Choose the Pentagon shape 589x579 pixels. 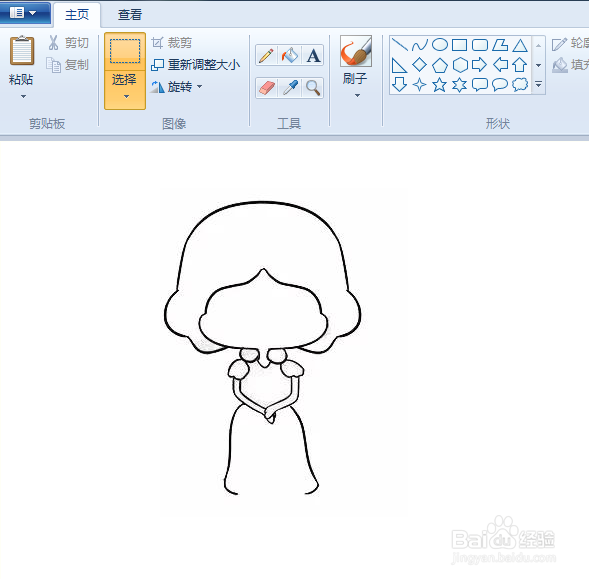[439, 65]
